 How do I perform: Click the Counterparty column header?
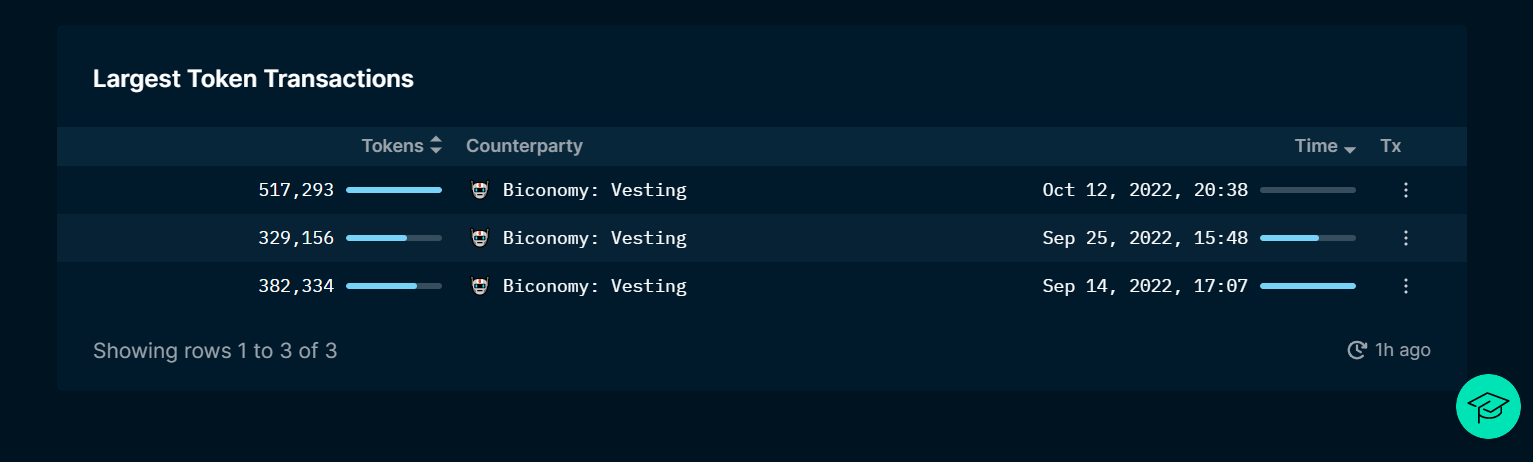524,146
